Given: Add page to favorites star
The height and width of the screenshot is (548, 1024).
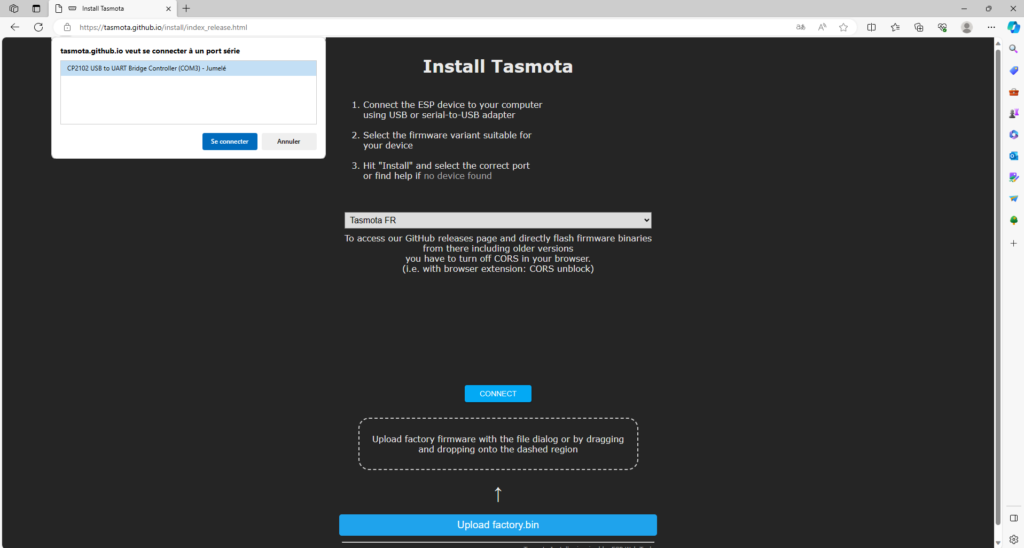Looking at the screenshot, I should pos(844,27).
